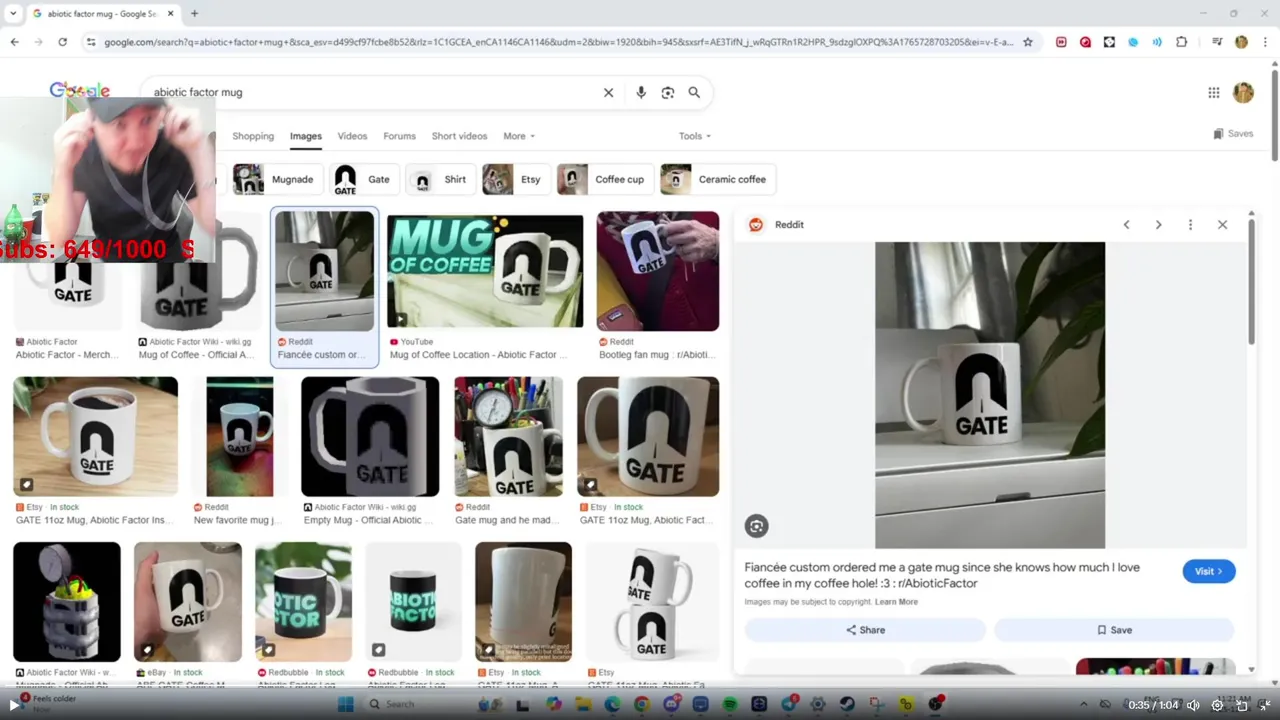Viewport: 1280px width, 720px height.
Task: Open the Google apps grid
Action: [x=1214, y=92]
